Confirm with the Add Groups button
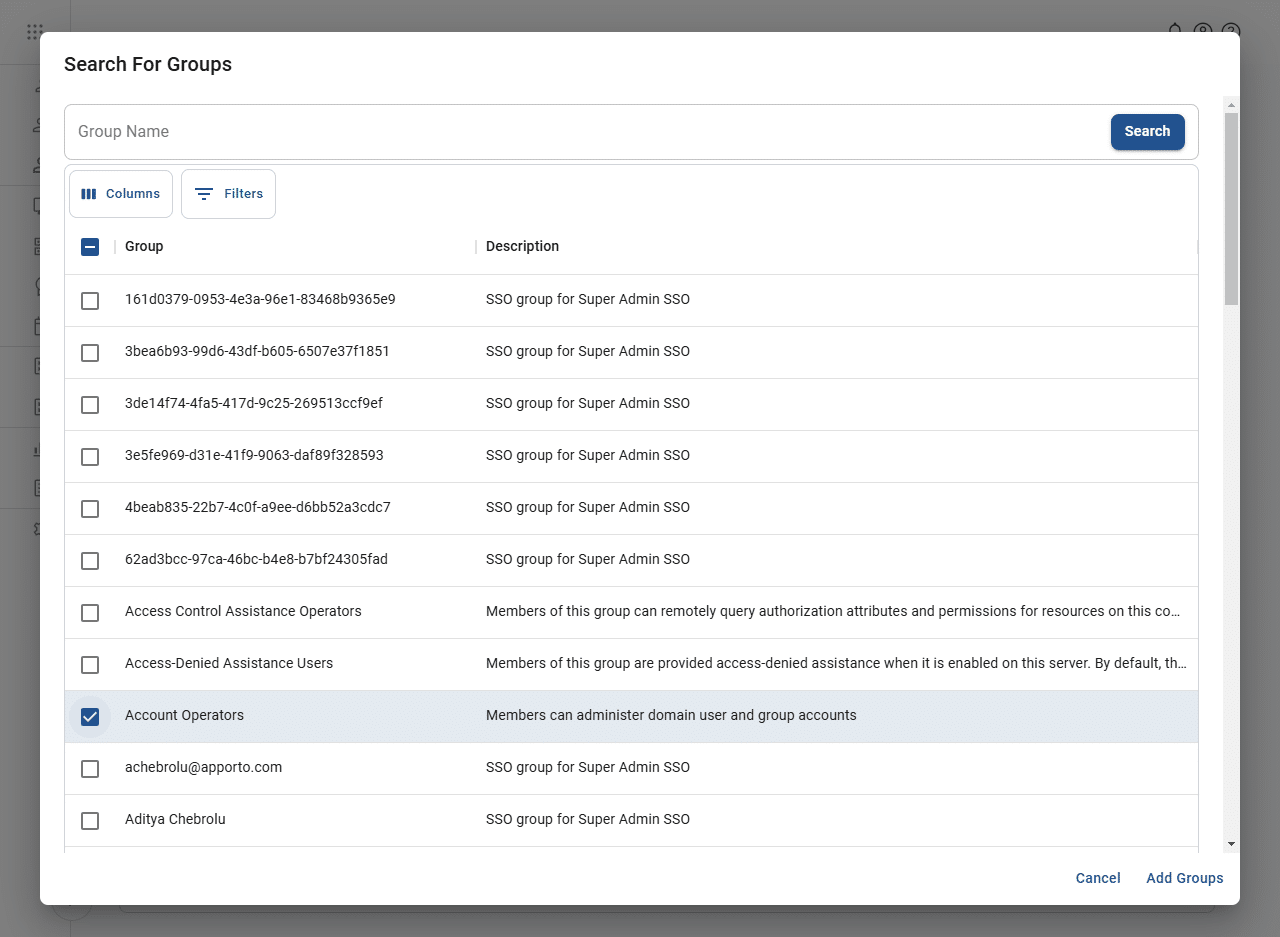 click(x=1184, y=878)
